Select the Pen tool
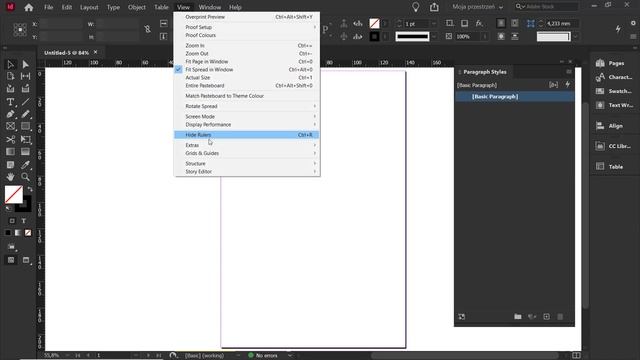Image resolution: width=640 pixels, height=360 pixels. coord(11,114)
